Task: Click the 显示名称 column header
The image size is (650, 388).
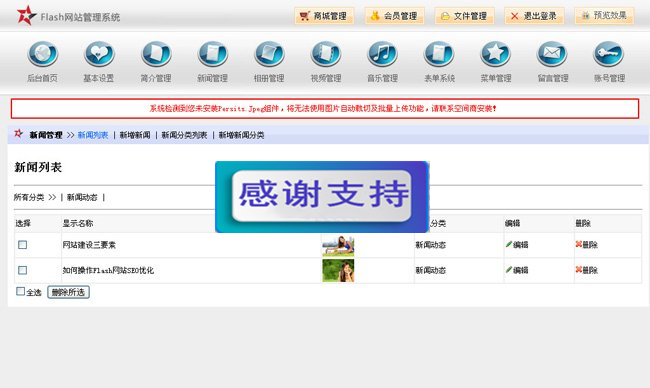Action: 78,223
